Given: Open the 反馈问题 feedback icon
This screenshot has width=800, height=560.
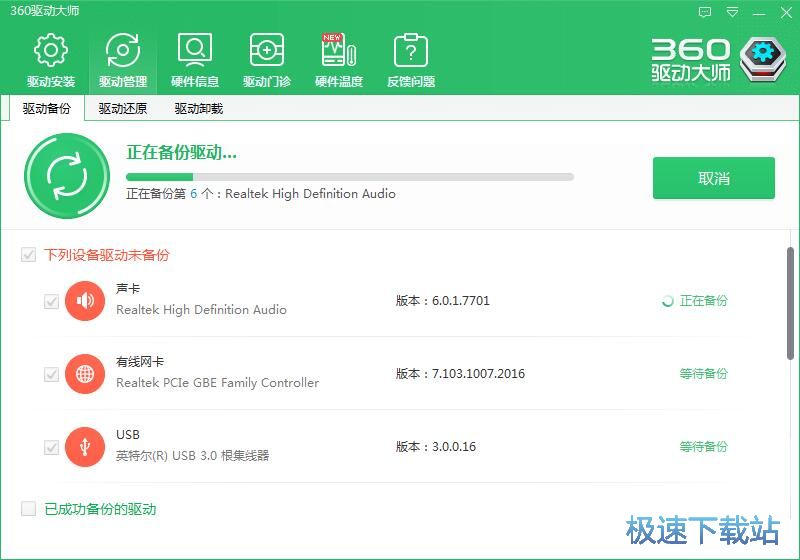Looking at the screenshot, I should tap(411, 50).
